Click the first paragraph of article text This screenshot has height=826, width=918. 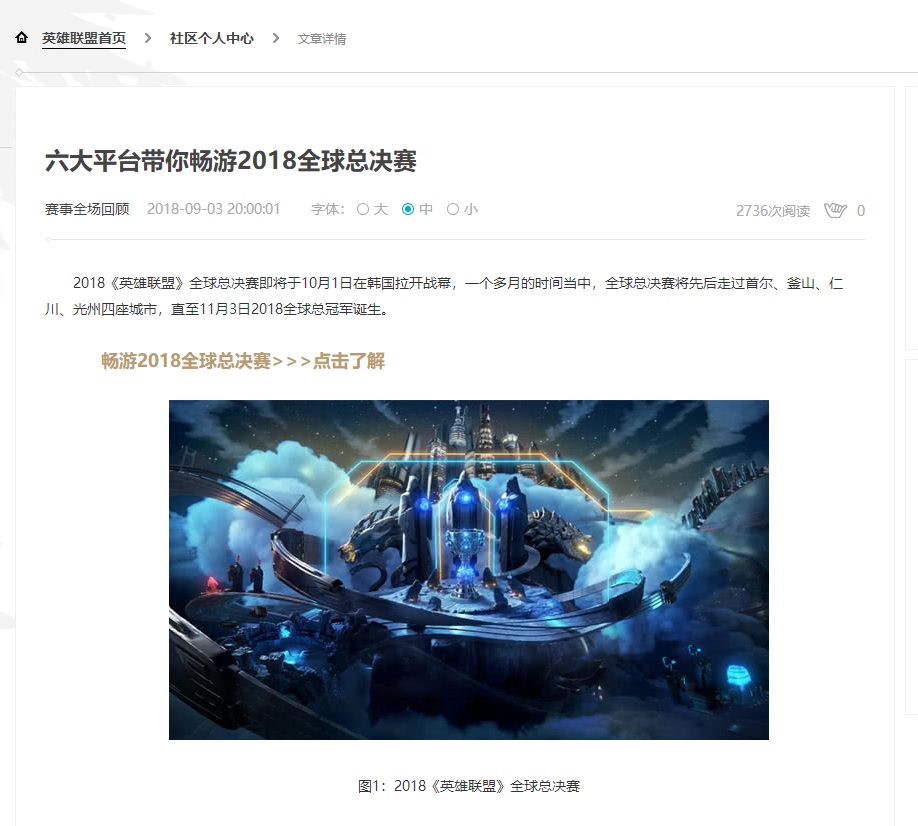(x=444, y=296)
